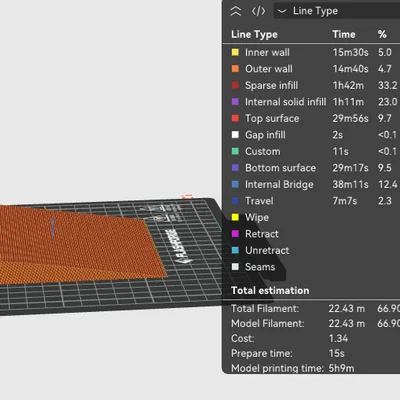Click the 14m40s Outer wall time
The image size is (400, 400).
351,69
